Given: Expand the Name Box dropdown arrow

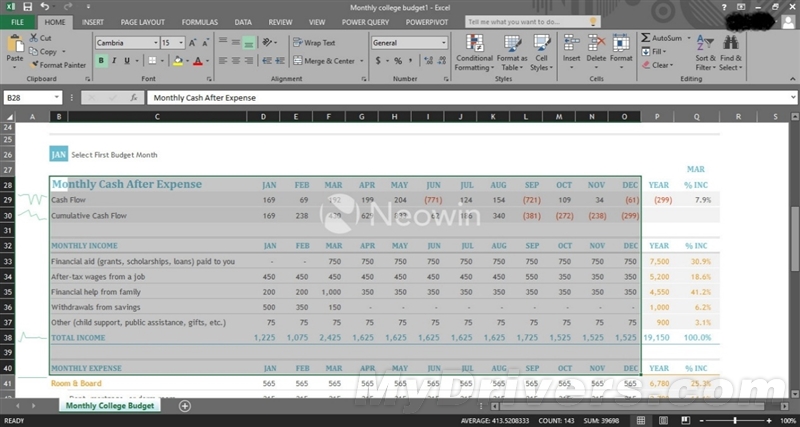Looking at the screenshot, I should tap(56, 98).
